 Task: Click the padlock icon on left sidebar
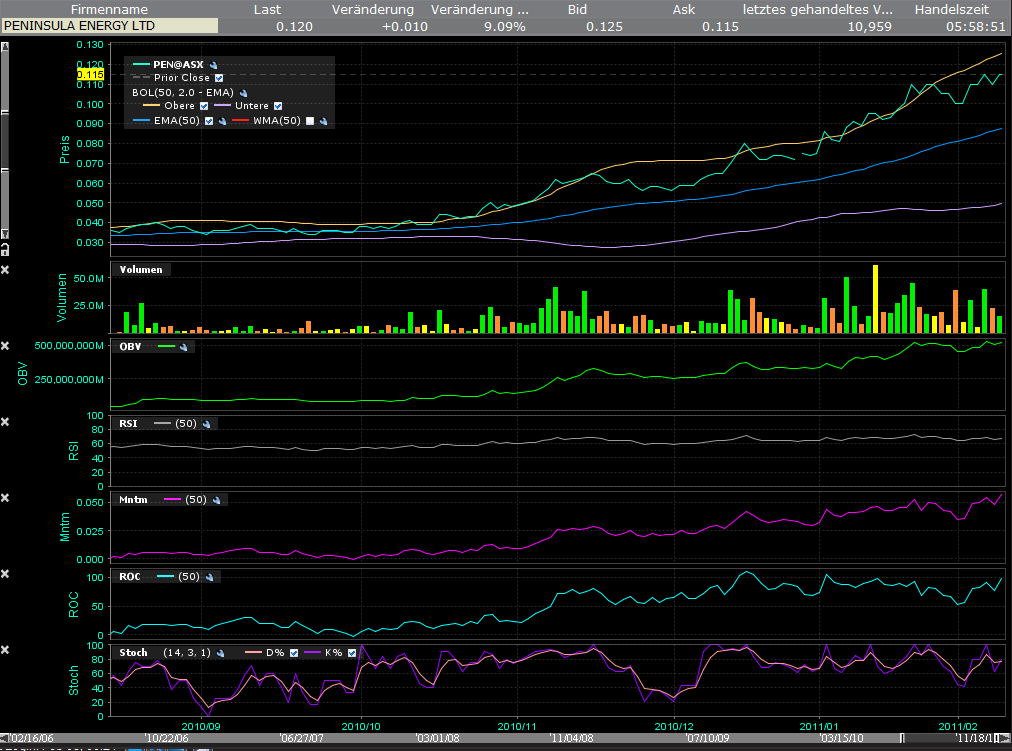[6, 247]
